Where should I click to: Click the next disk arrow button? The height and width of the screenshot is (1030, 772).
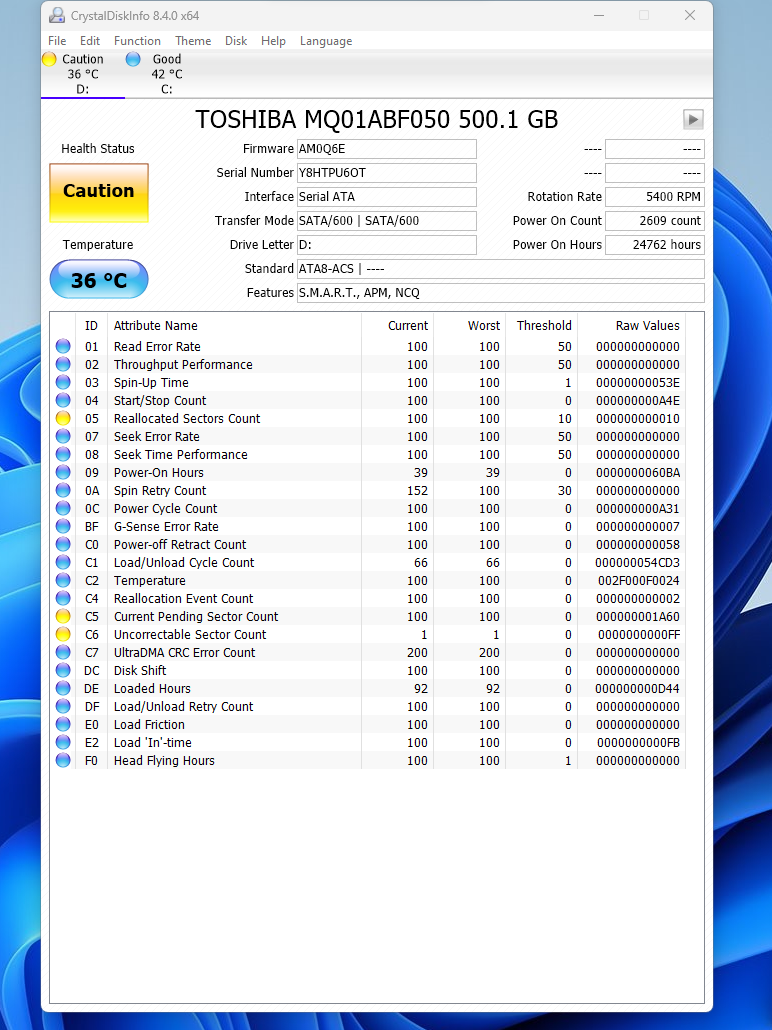pyautogui.click(x=693, y=120)
